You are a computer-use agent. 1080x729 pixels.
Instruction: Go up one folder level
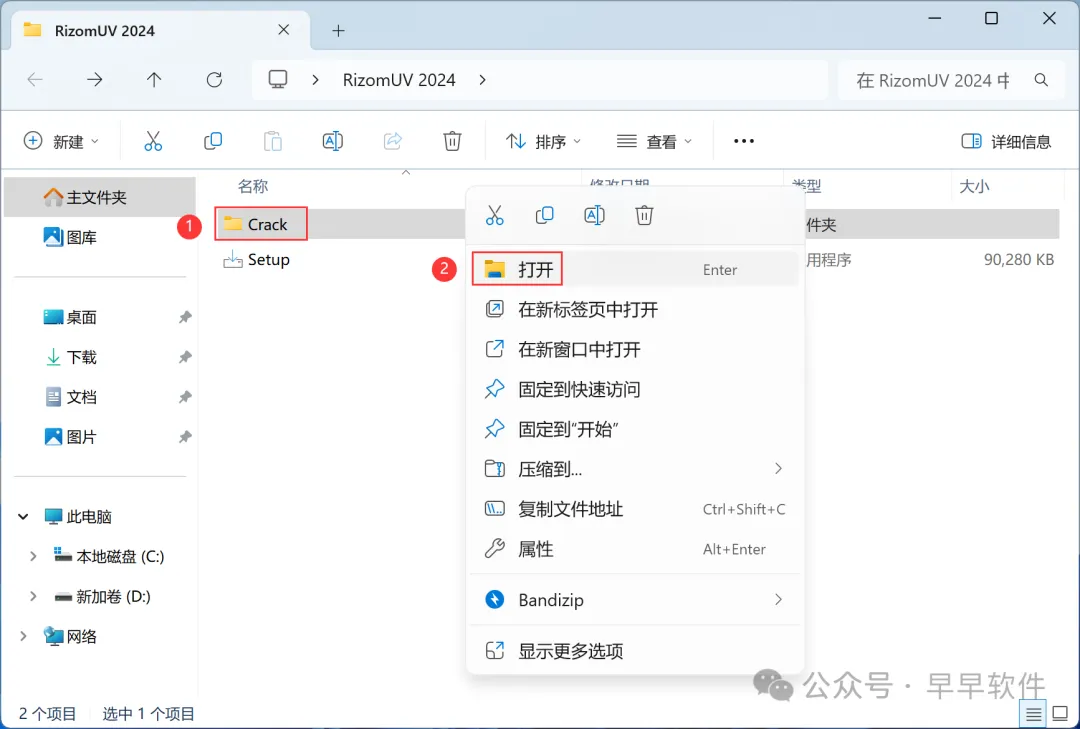(x=154, y=80)
